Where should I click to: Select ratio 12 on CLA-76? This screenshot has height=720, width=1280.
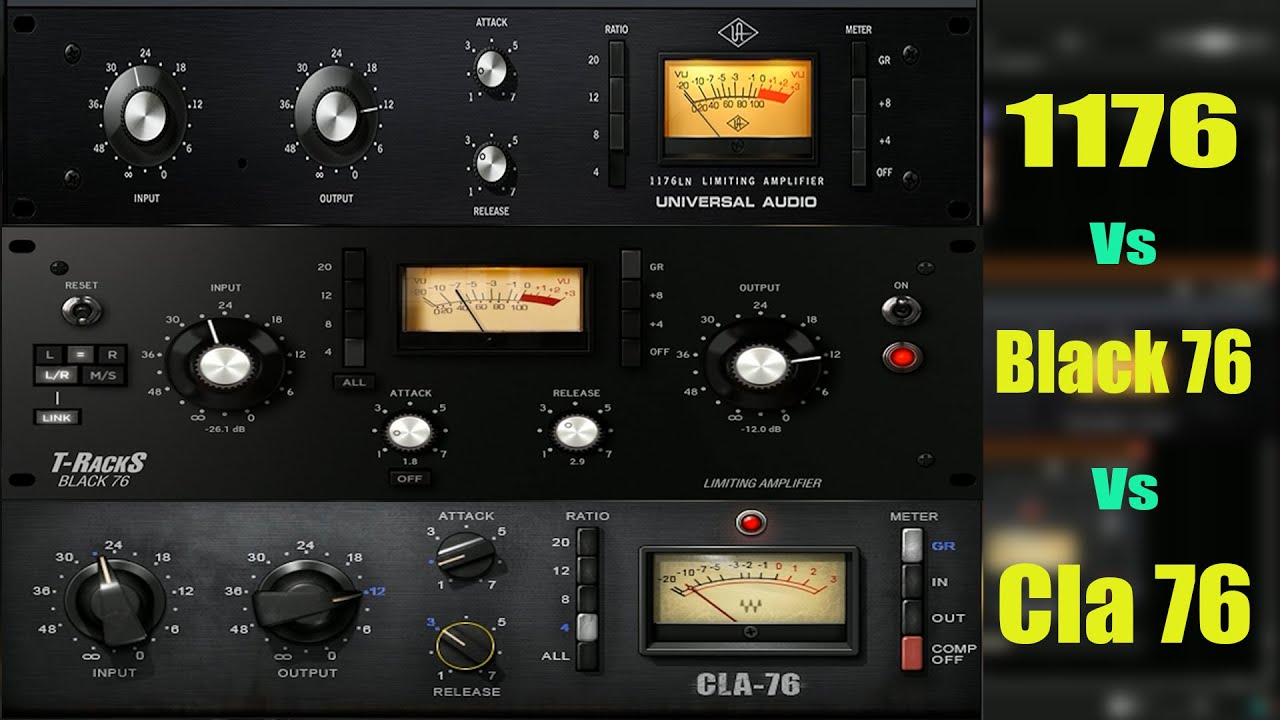pyautogui.click(x=589, y=570)
